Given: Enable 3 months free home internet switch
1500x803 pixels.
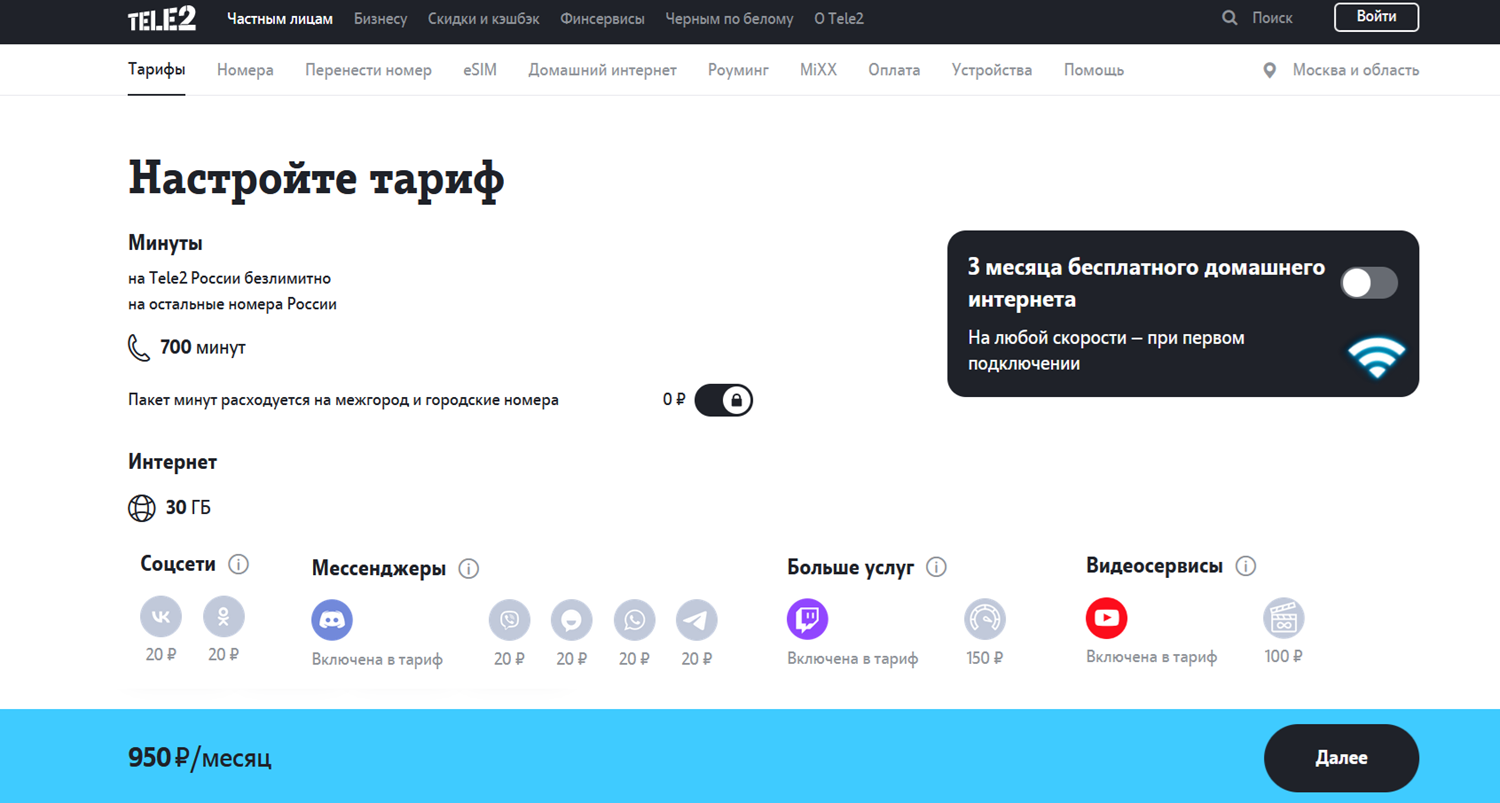Looking at the screenshot, I should coord(1369,283).
